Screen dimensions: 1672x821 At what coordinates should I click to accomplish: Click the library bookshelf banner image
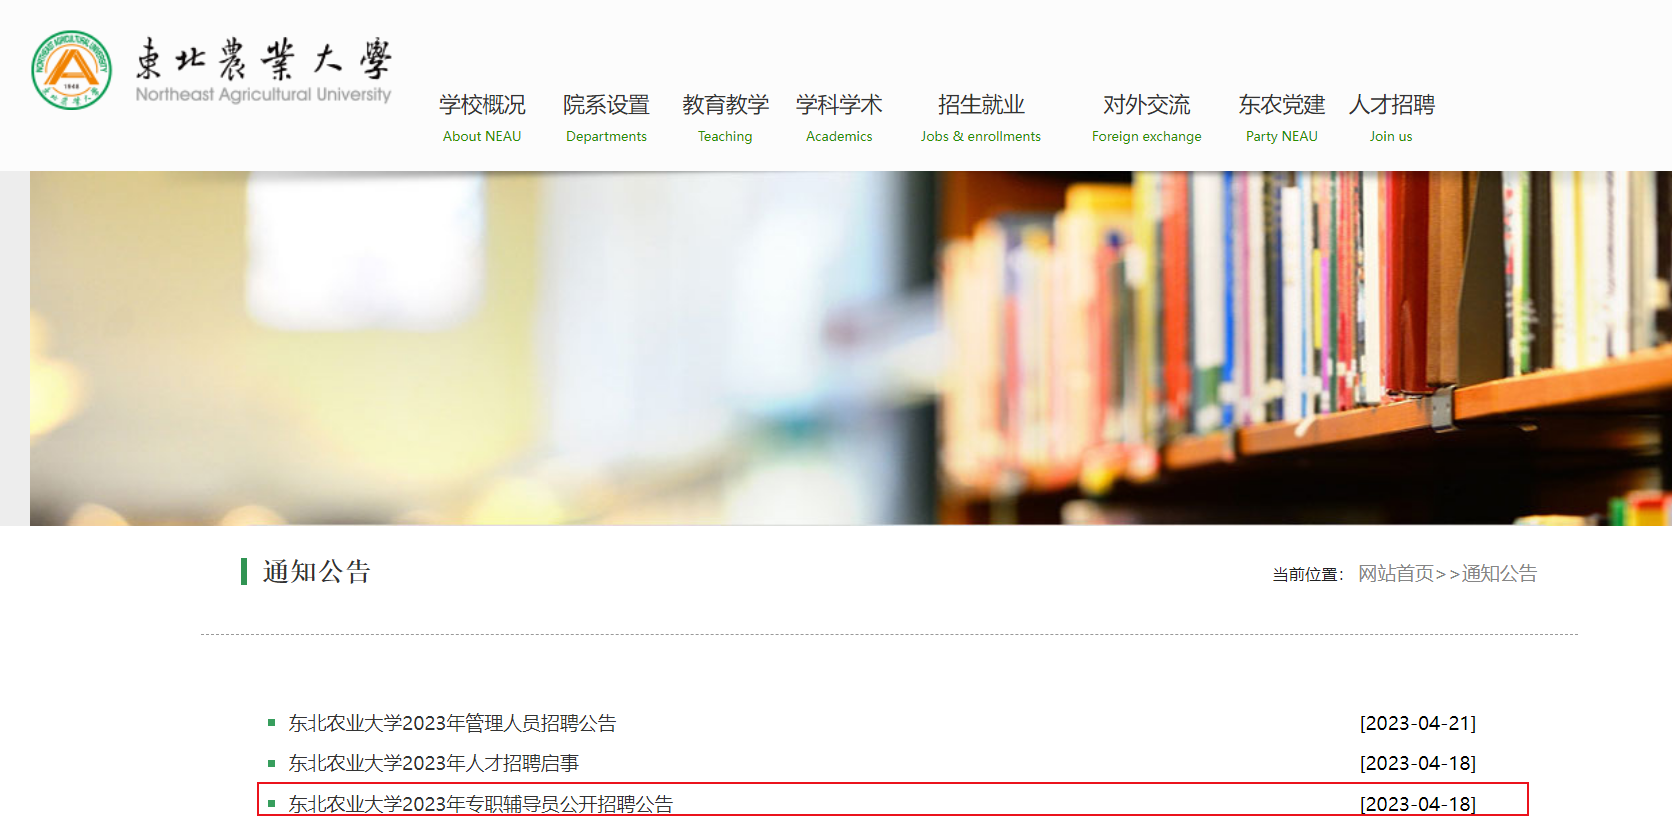coord(850,348)
